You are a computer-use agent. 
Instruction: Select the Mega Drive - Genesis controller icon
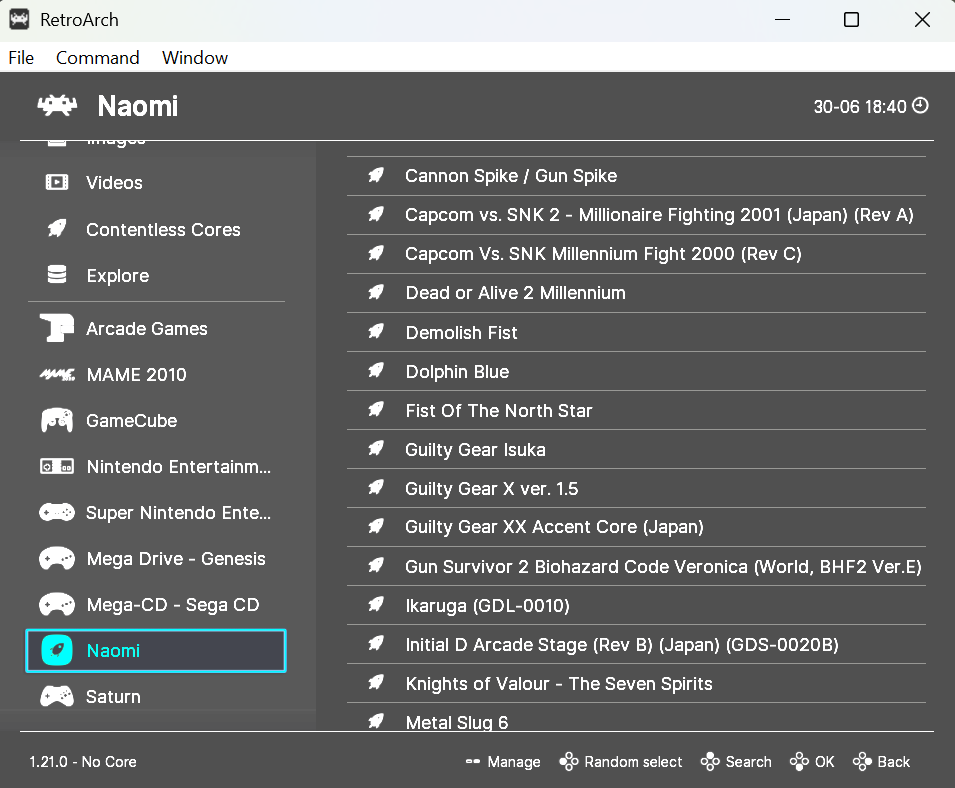tap(57, 558)
